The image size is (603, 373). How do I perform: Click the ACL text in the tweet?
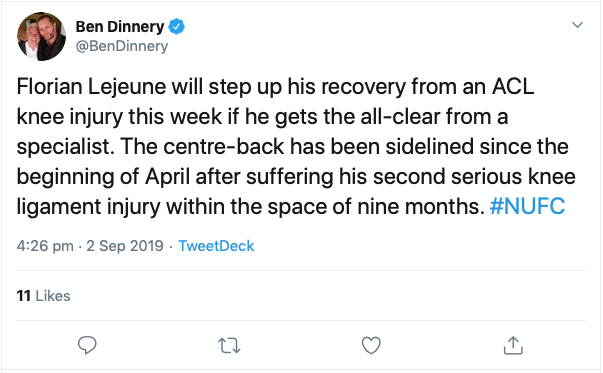coord(513,86)
